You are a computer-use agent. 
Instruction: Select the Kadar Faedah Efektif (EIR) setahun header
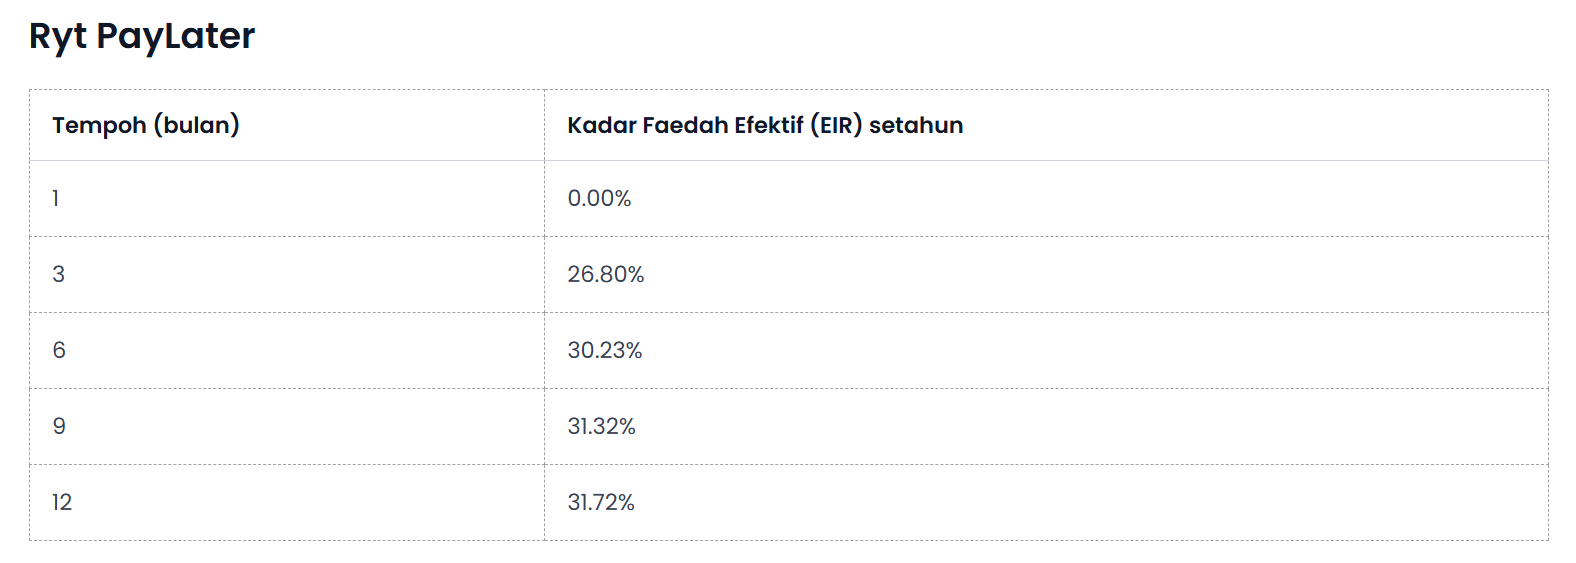[x=1046, y=125]
